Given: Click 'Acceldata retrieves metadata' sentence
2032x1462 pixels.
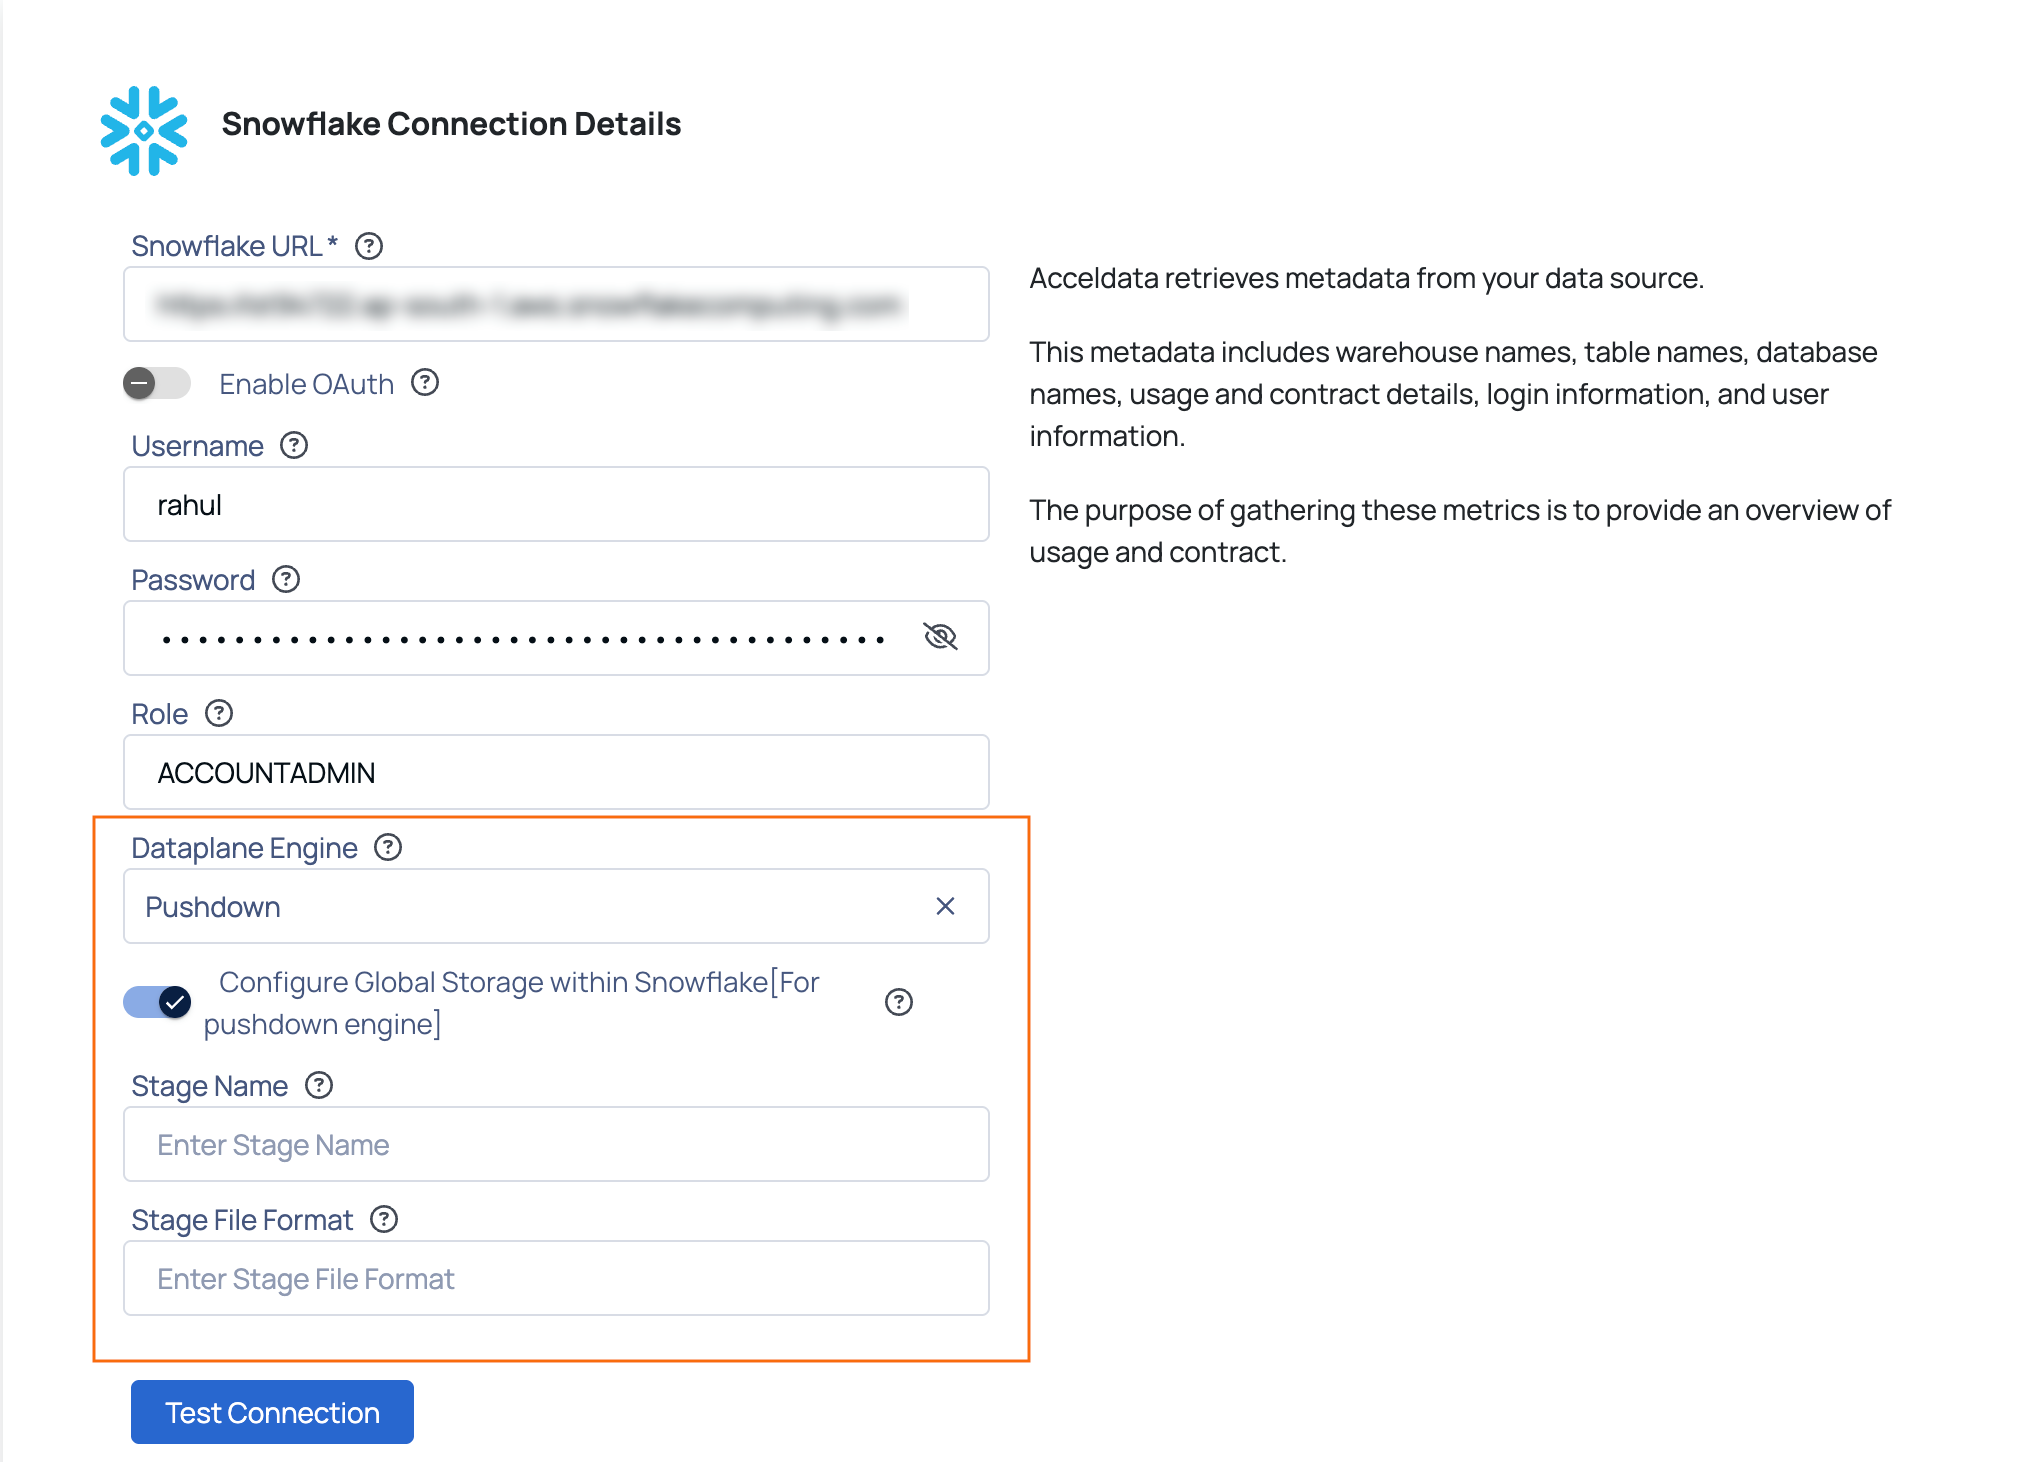Looking at the screenshot, I should pos(1366,278).
